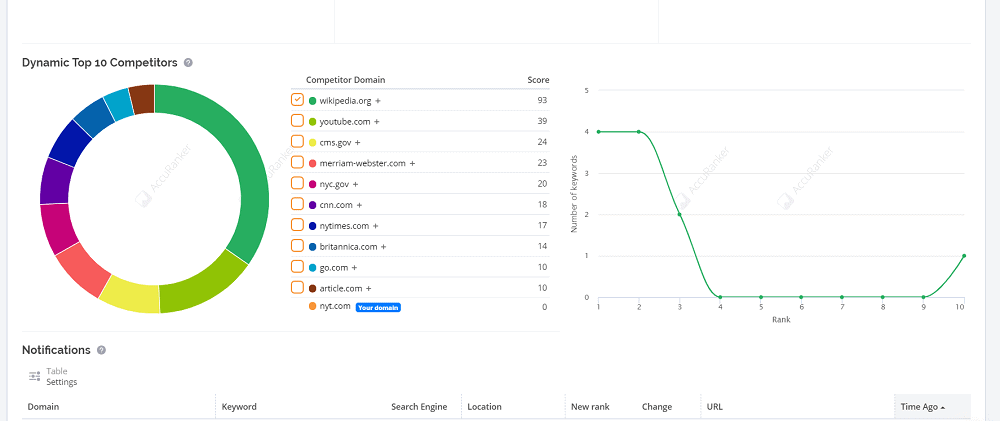Click youtube.com score value 39
This screenshot has height=421, width=1000.
coord(542,121)
